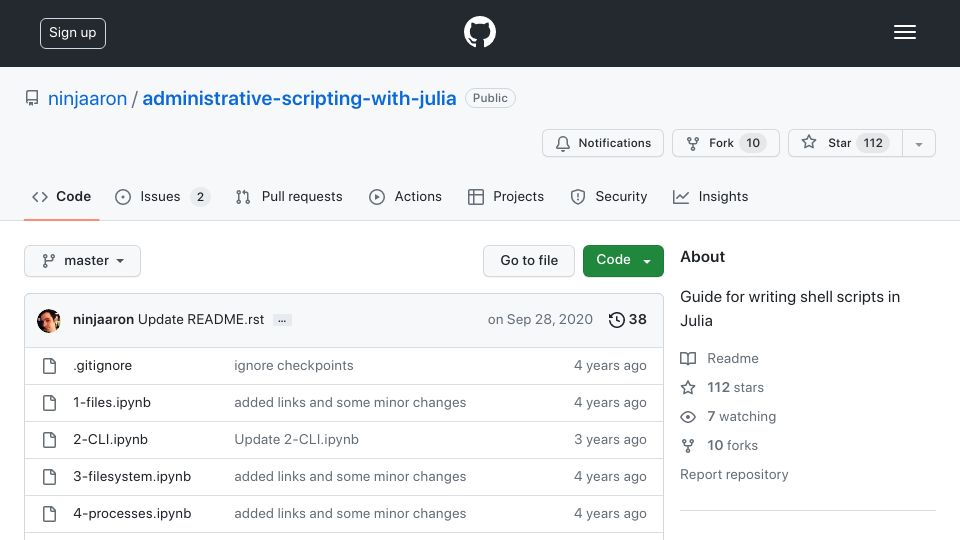Click ninjaaron's avatar thumbnail

click(x=48, y=320)
